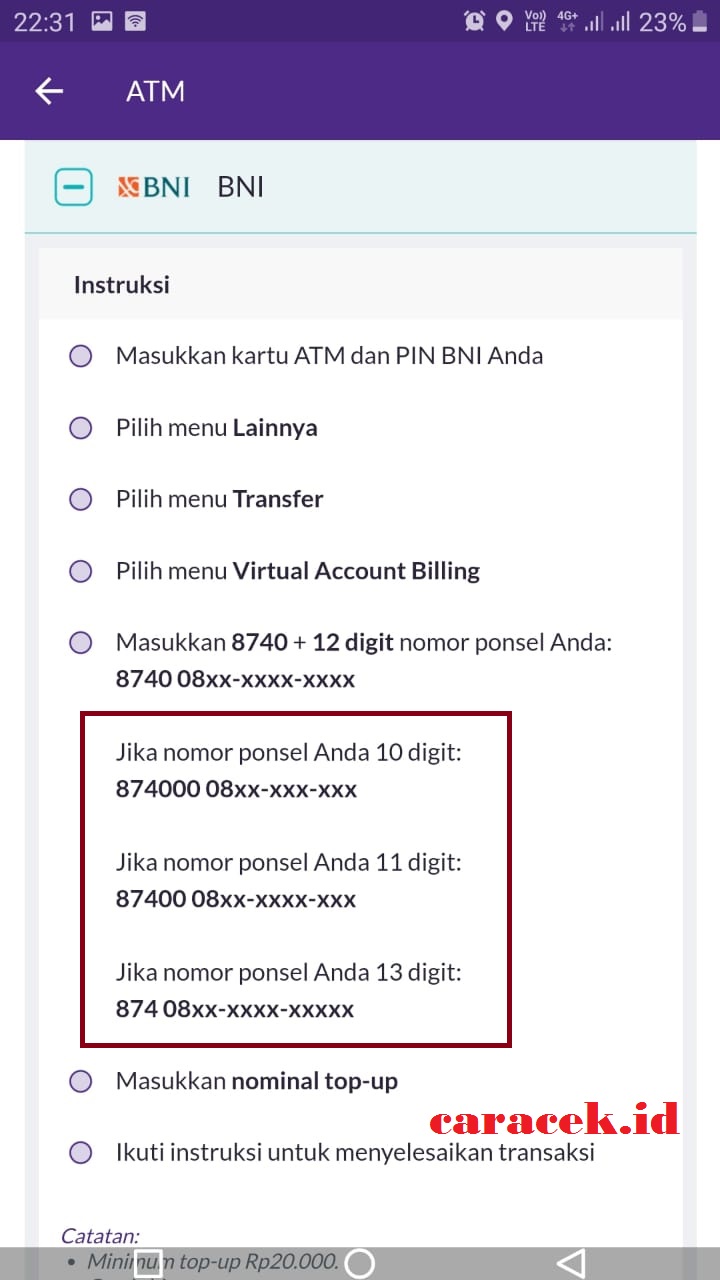The width and height of the screenshot is (720, 1280).
Task: Tap the Instruksi section header
Action: 122,285
